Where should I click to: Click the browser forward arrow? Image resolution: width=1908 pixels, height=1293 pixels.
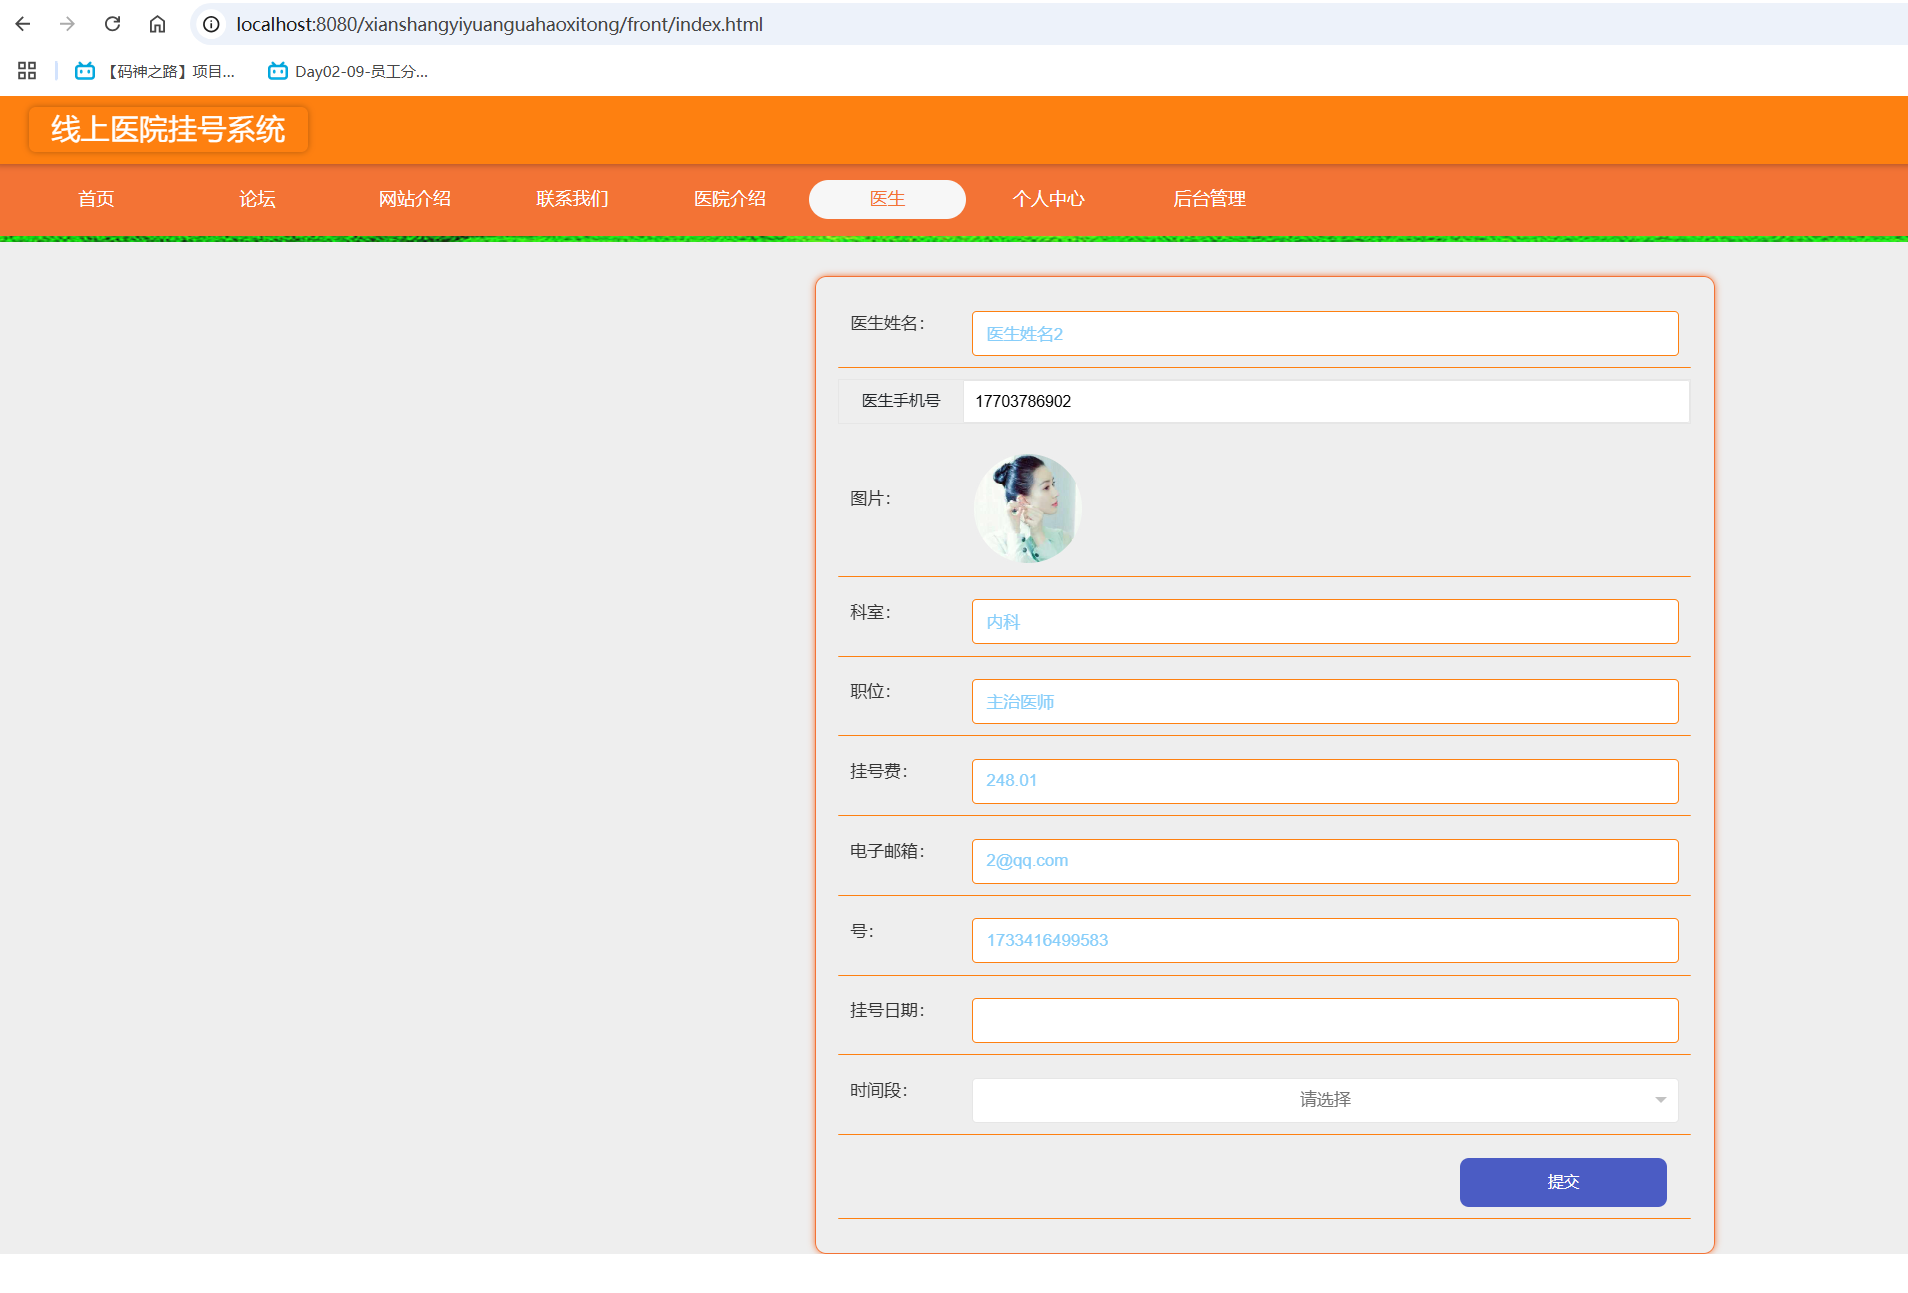click(67, 24)
